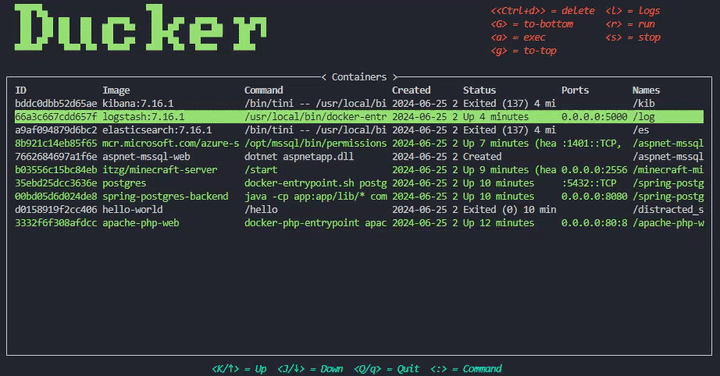Click the kibana:7.16.1 image entry
The height and width of the screenshot is (376, 720).
(x=138, y=103)
